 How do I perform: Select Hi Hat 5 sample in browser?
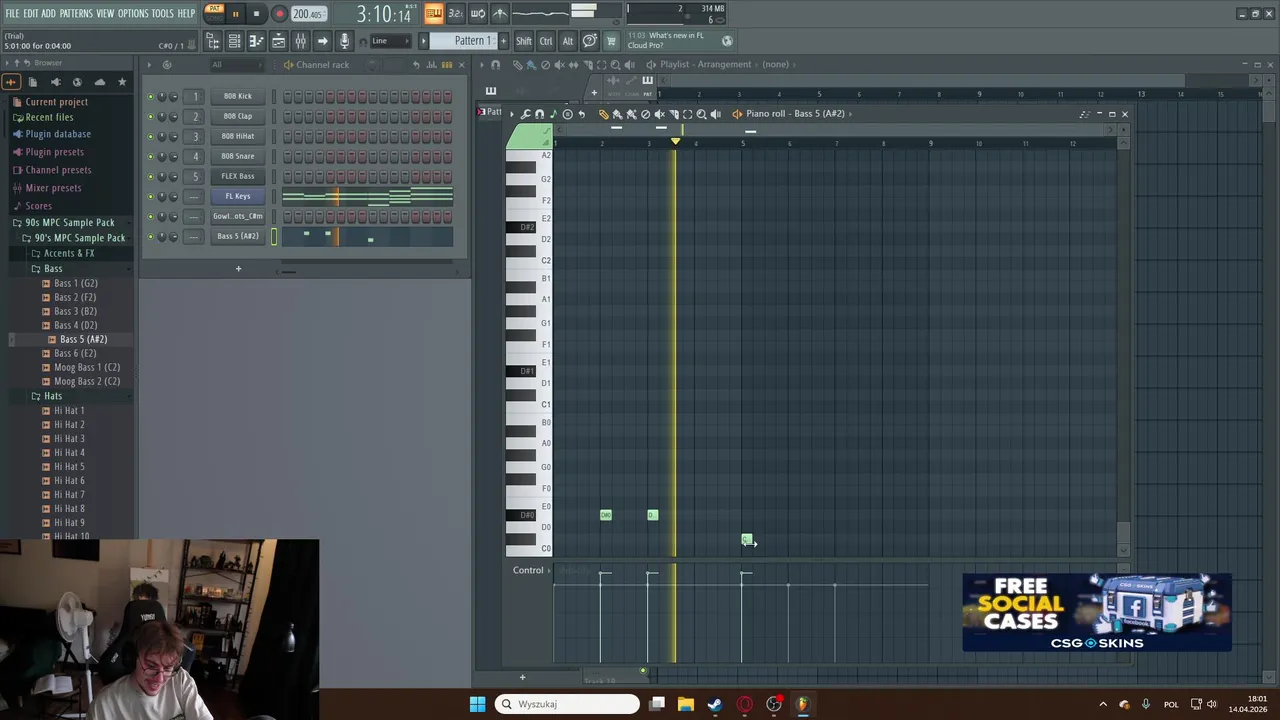click(x=69, y=467)
